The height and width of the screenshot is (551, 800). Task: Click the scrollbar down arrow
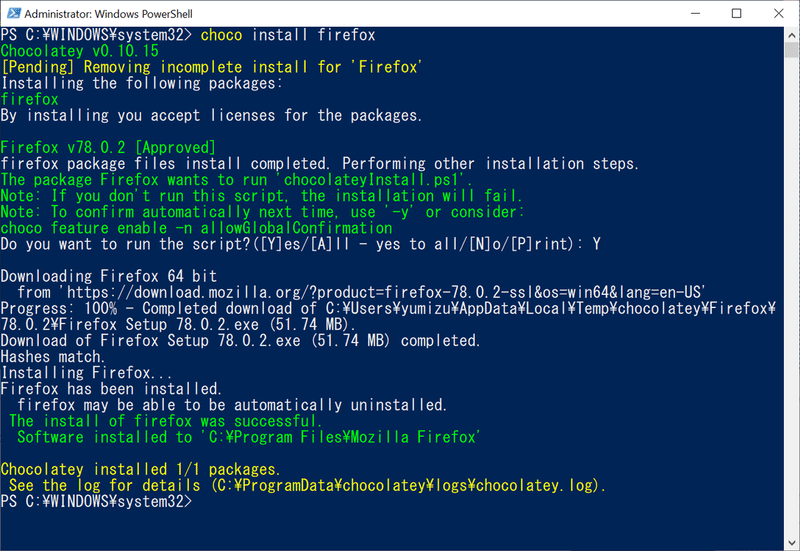point(791,543)
